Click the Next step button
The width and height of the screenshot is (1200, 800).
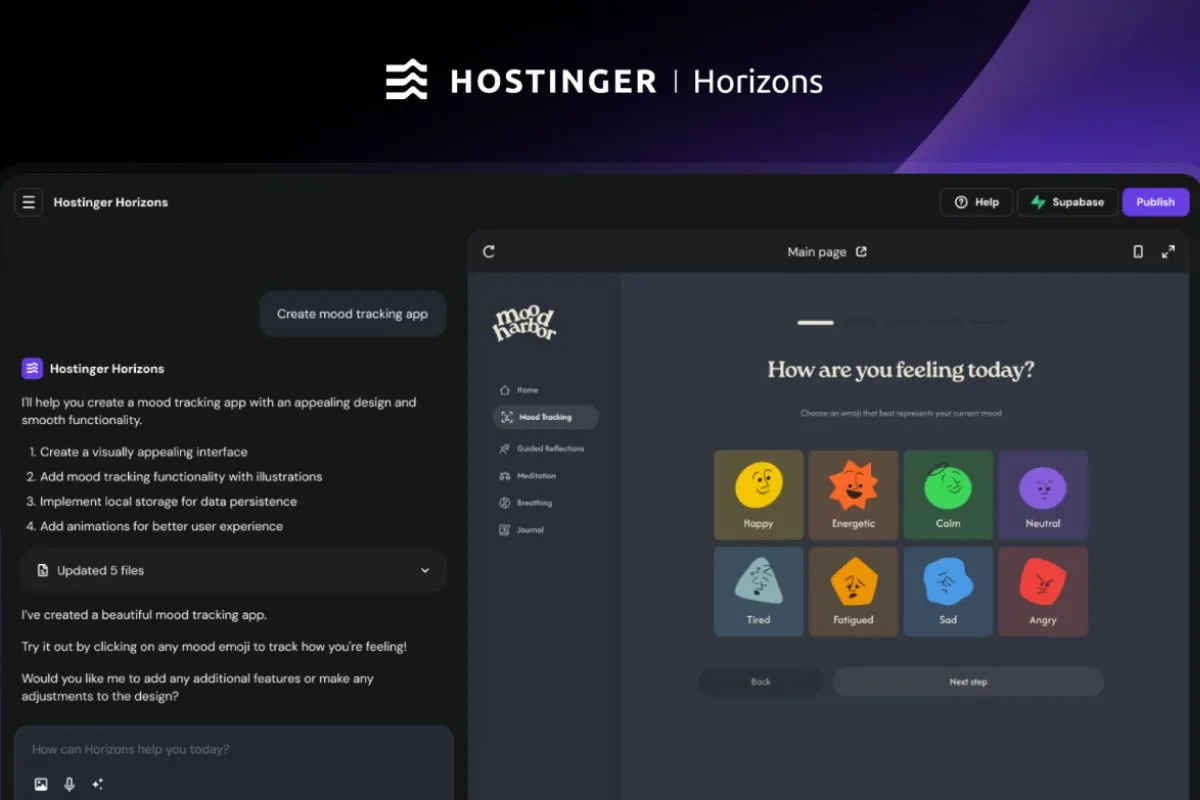point(968,682)
